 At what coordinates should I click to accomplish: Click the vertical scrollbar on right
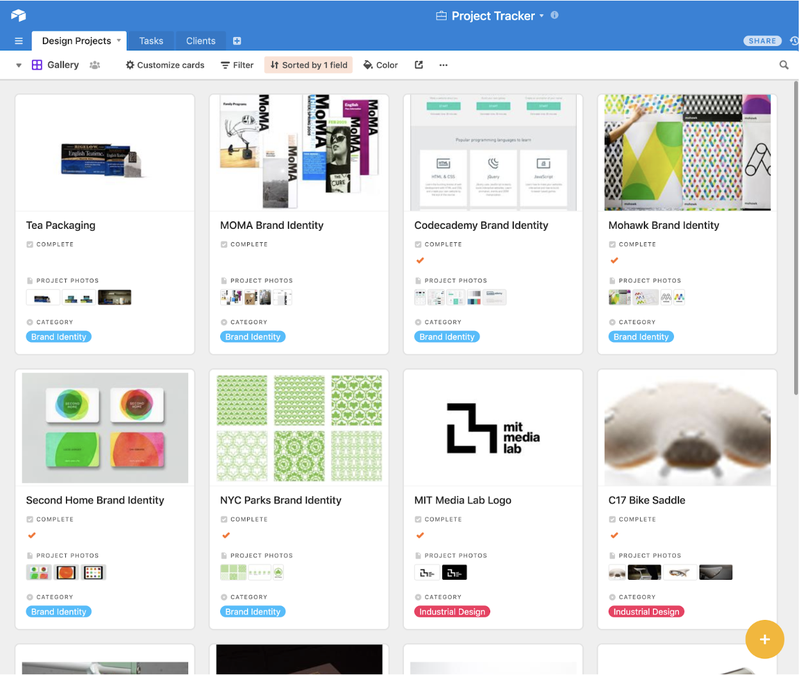pos(796,237)
